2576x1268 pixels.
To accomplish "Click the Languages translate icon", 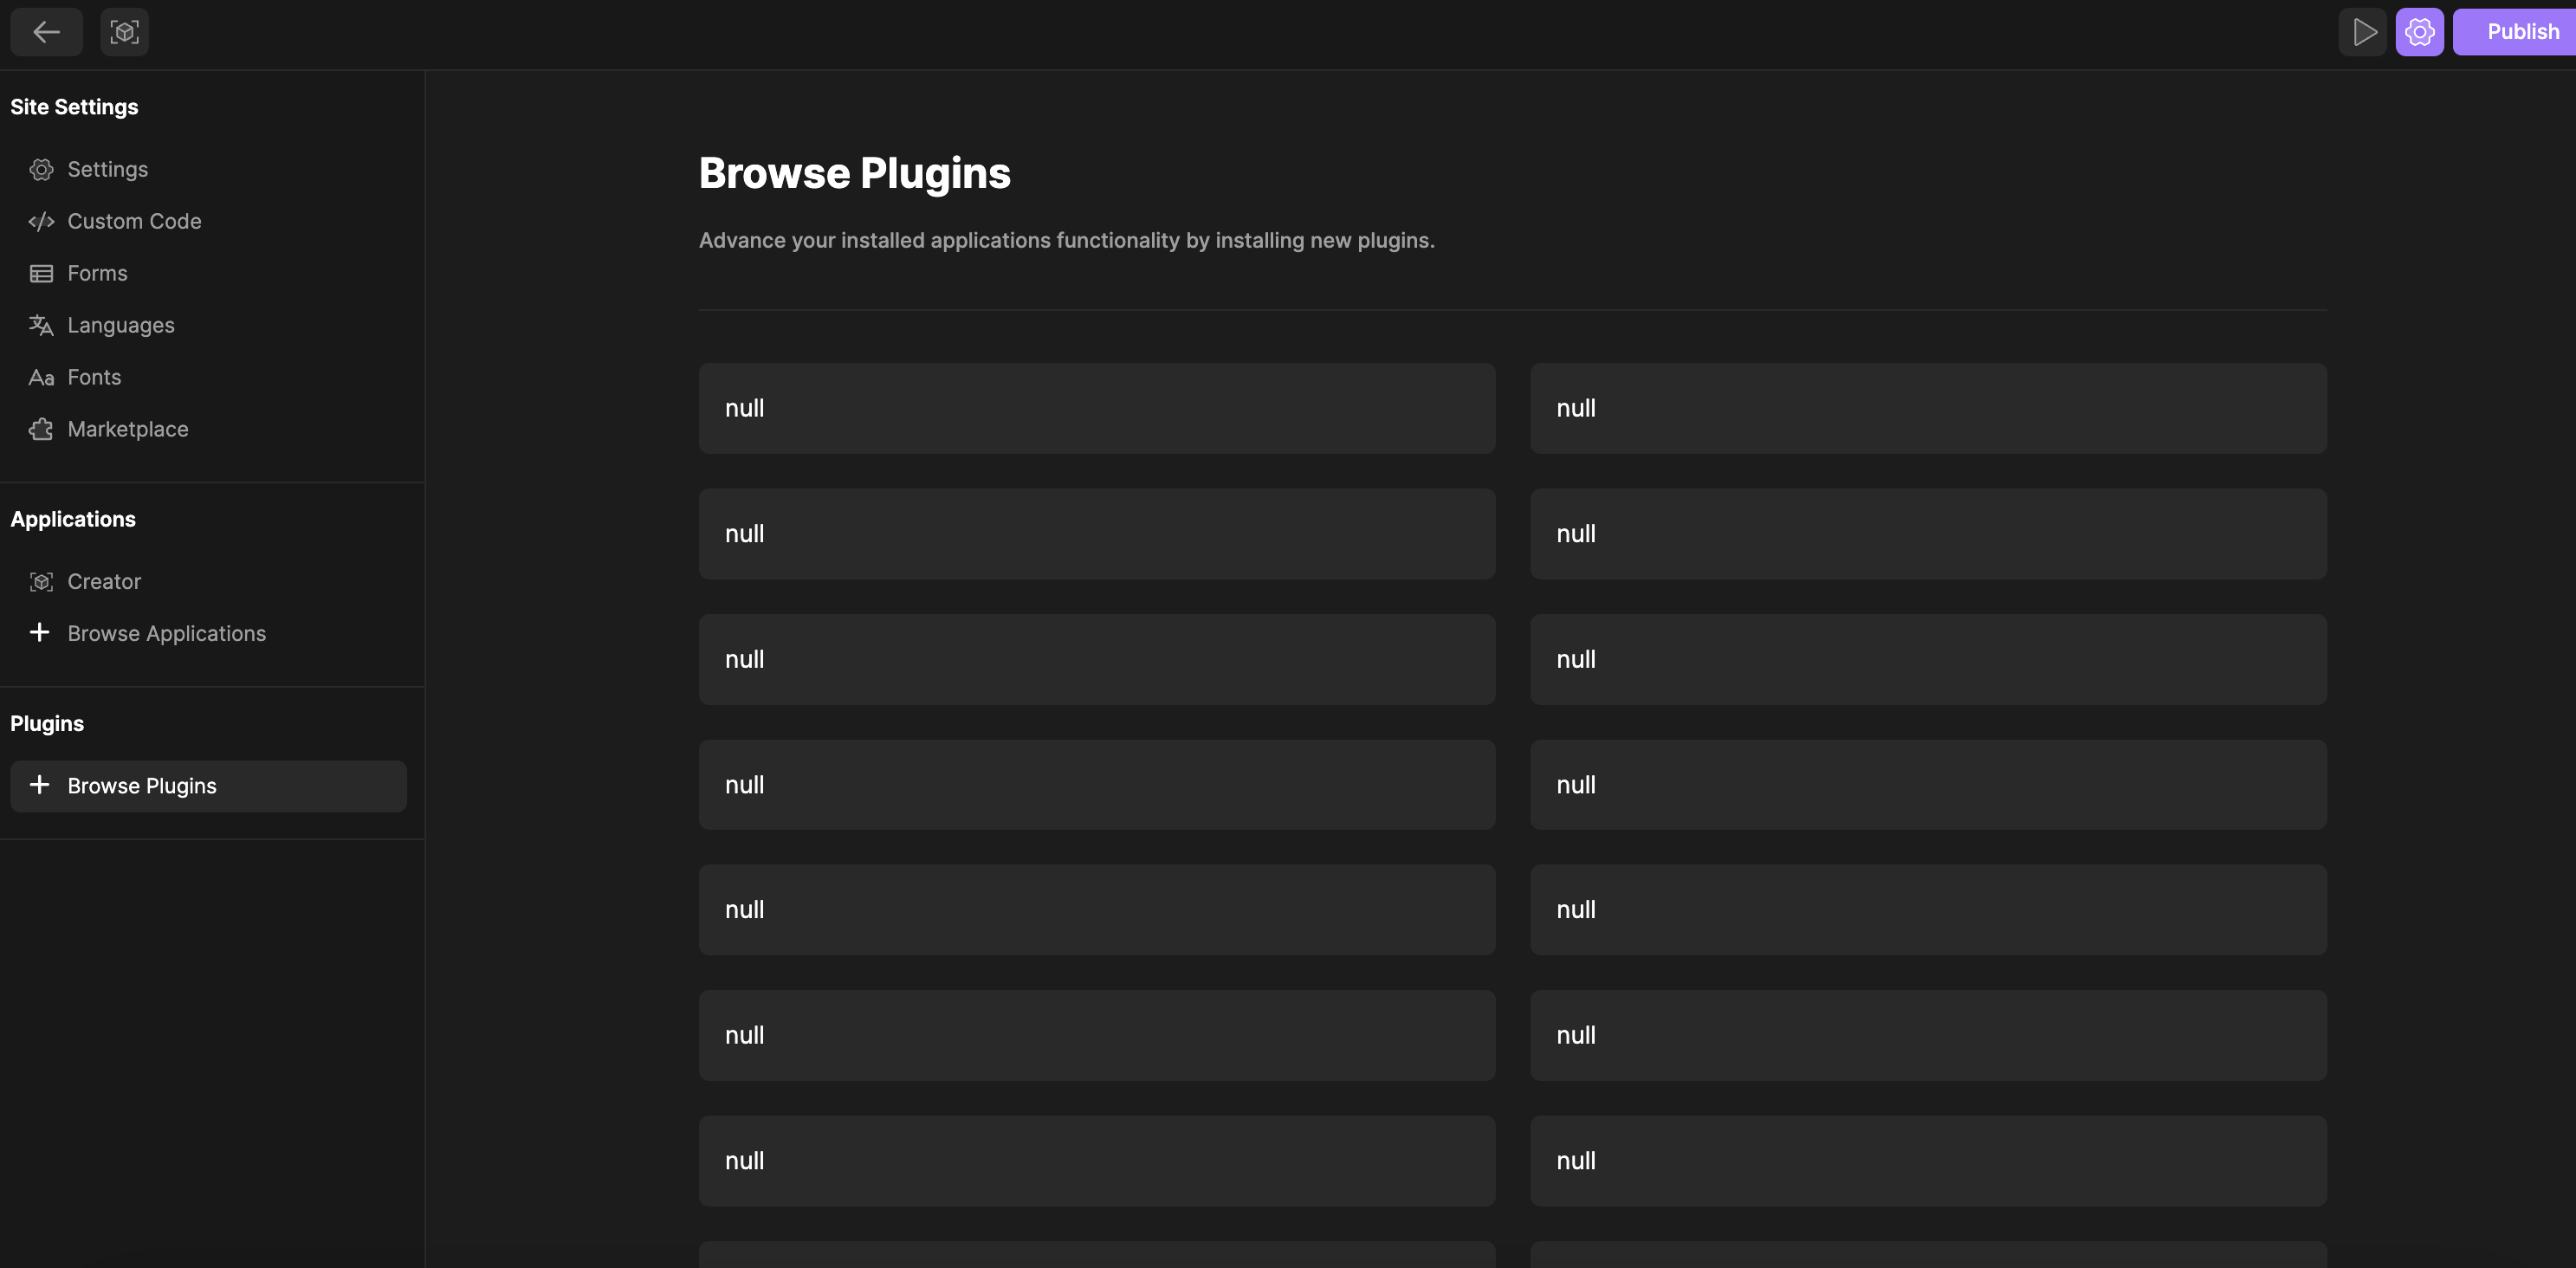I will coord(41,326).
